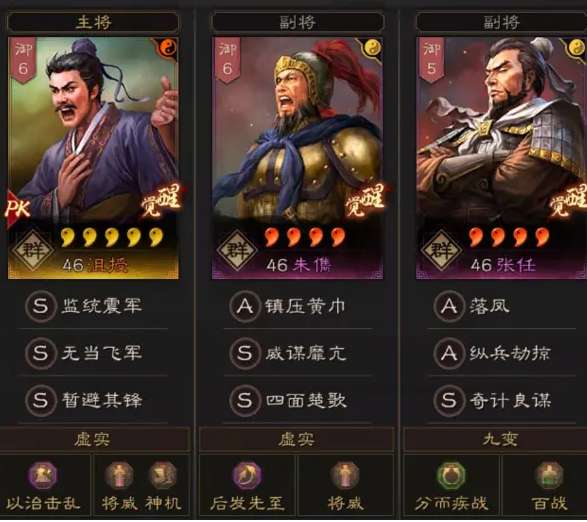Select the 奇计良谋 skill
This screenshot has width=587, height=522.
pyautogui.click(x=502, y=400)
